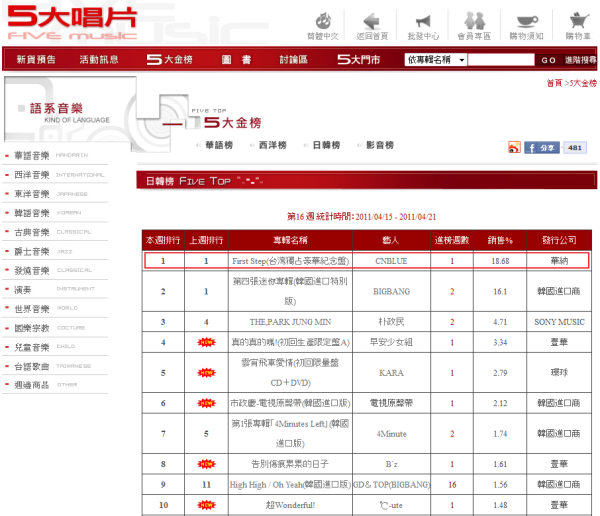Click the NEW badge in rank 10 row
Viewport: 600px width, 516px height.
click(207, 505)
